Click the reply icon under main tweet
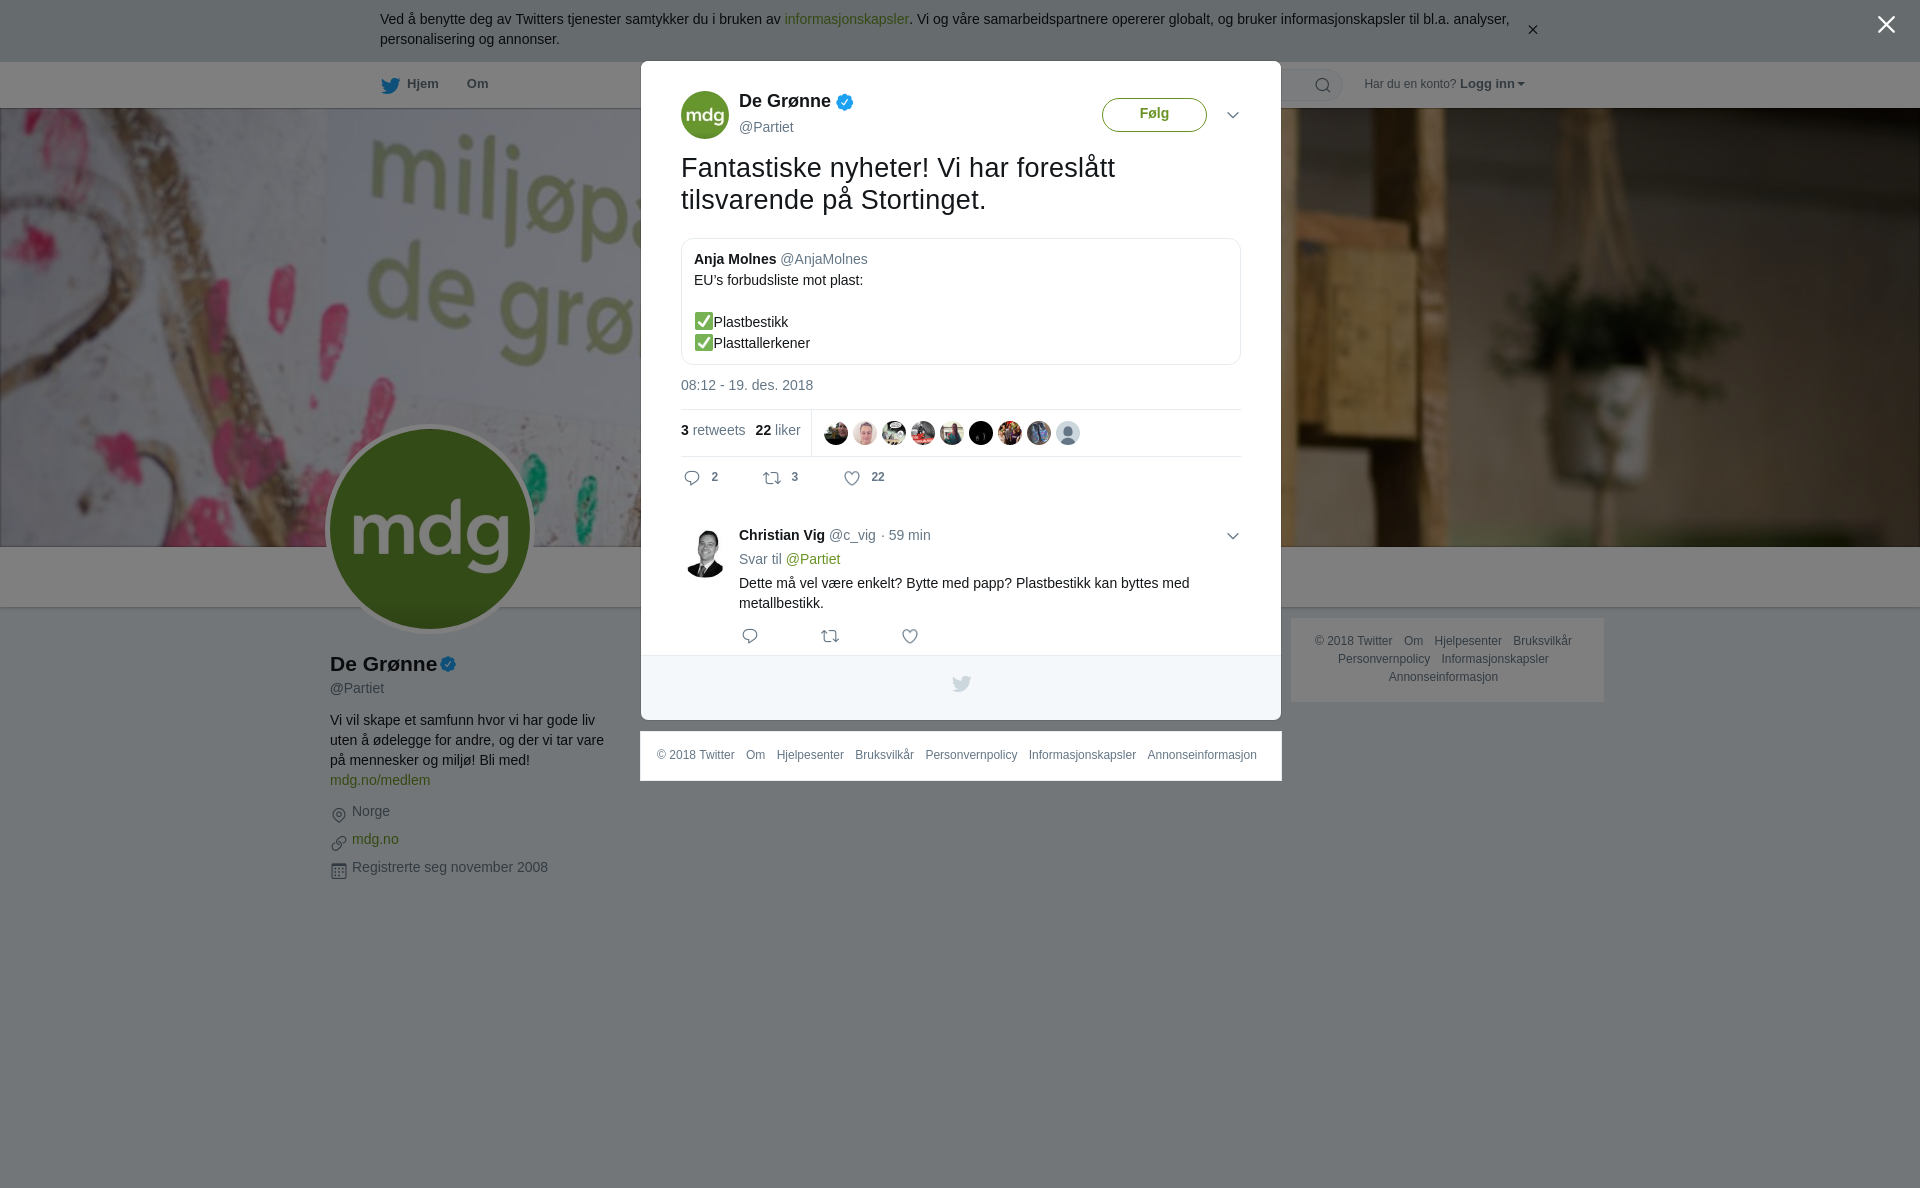The width and height of the screenshot is (1920, 1188). coord(692,478)
